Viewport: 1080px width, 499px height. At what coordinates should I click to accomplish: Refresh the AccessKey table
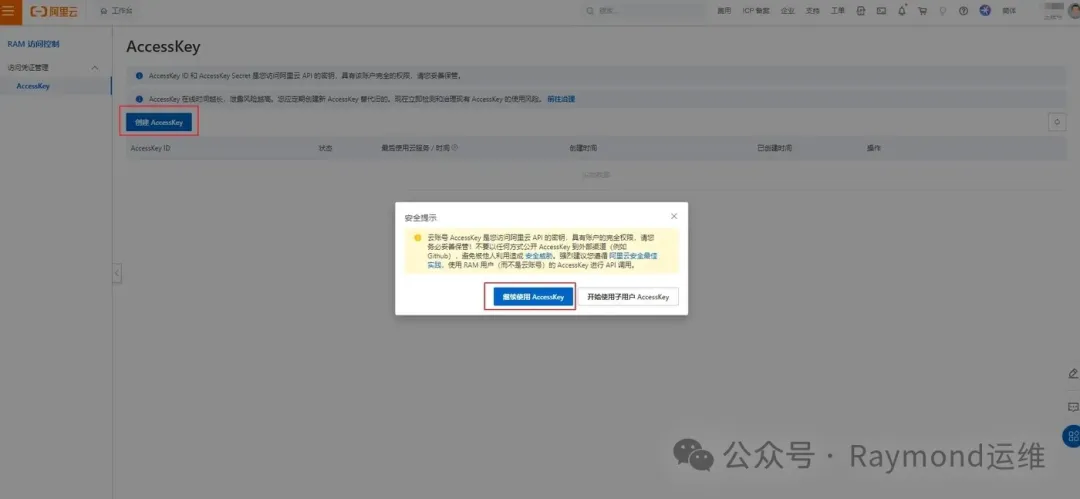point(1057,122)
